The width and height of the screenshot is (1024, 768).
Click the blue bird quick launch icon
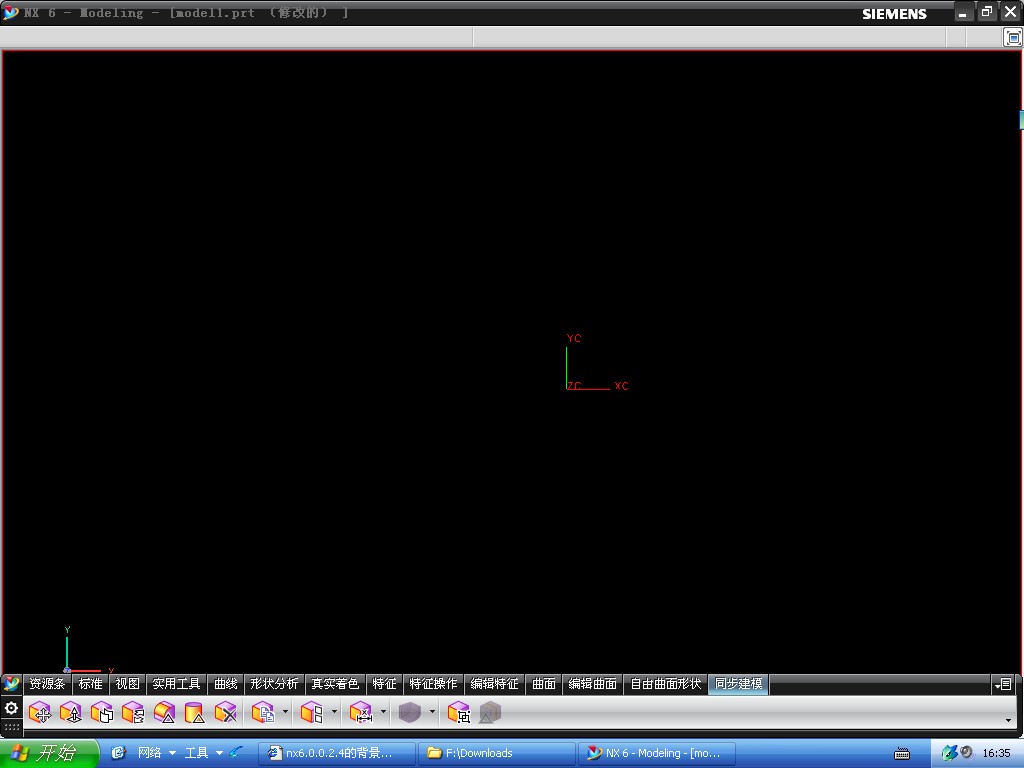click(236, 752)
